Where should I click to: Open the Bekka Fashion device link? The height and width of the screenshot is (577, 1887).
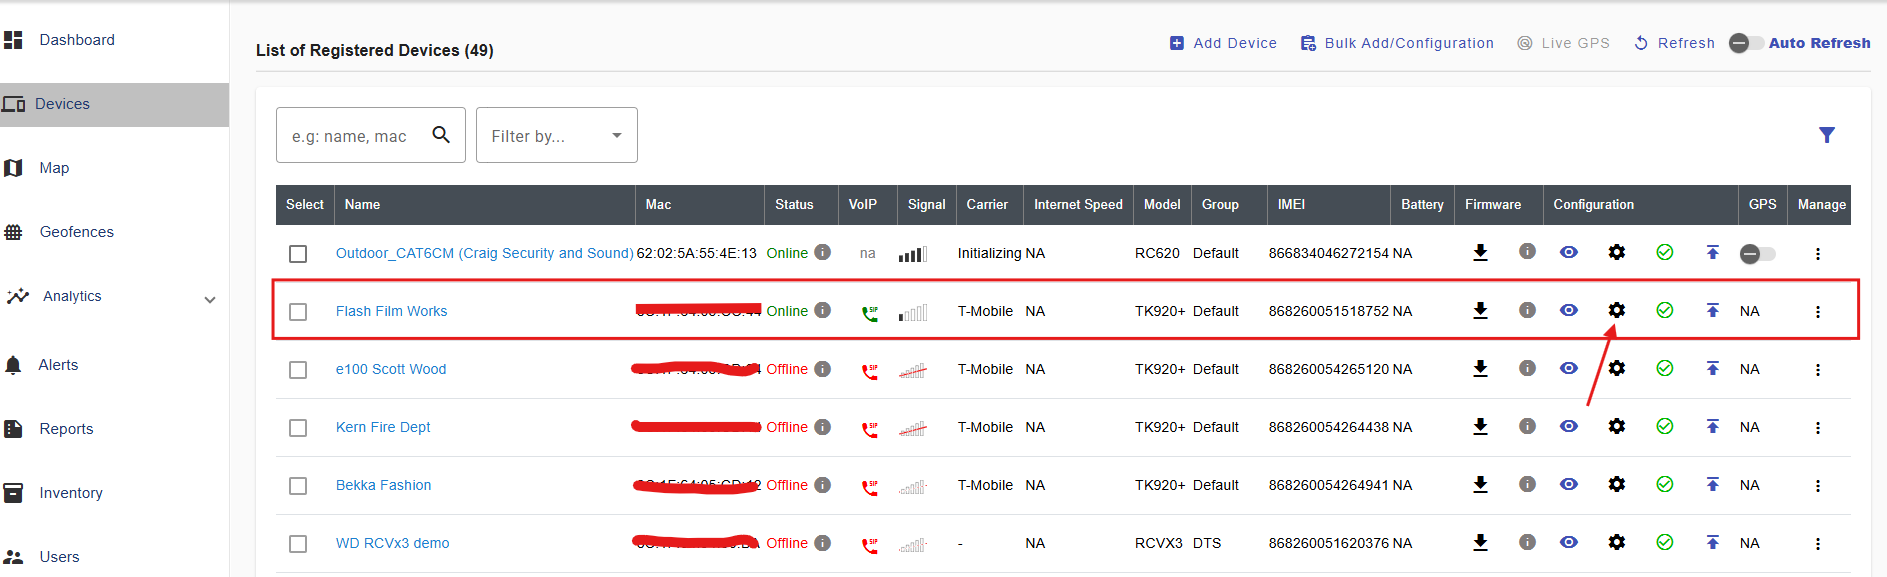[383, 485]
